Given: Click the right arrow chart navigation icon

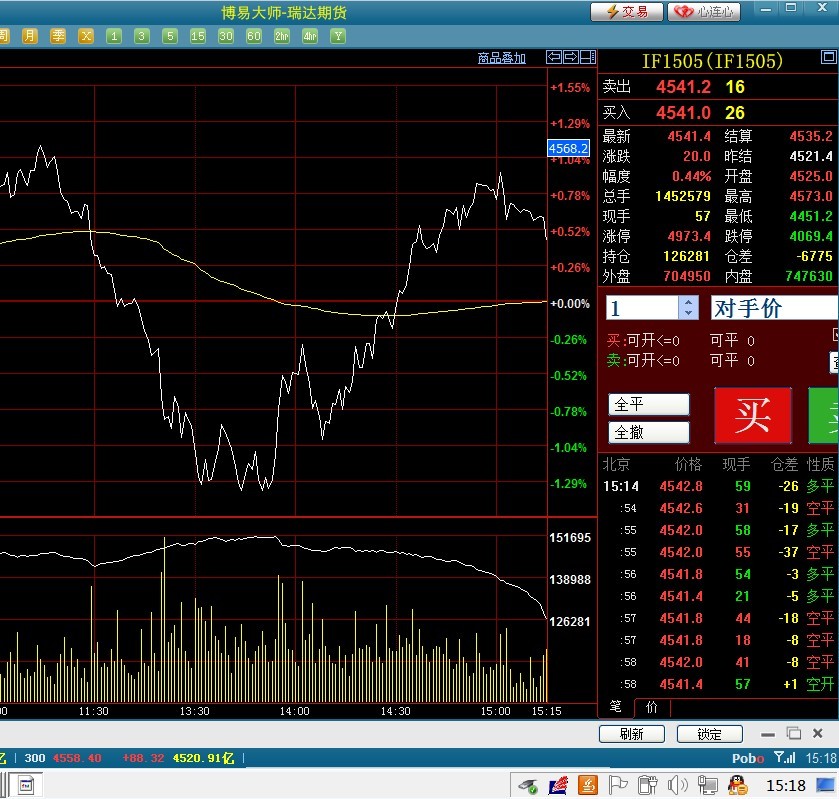Looking at the screenshot, I should (571, 57).
